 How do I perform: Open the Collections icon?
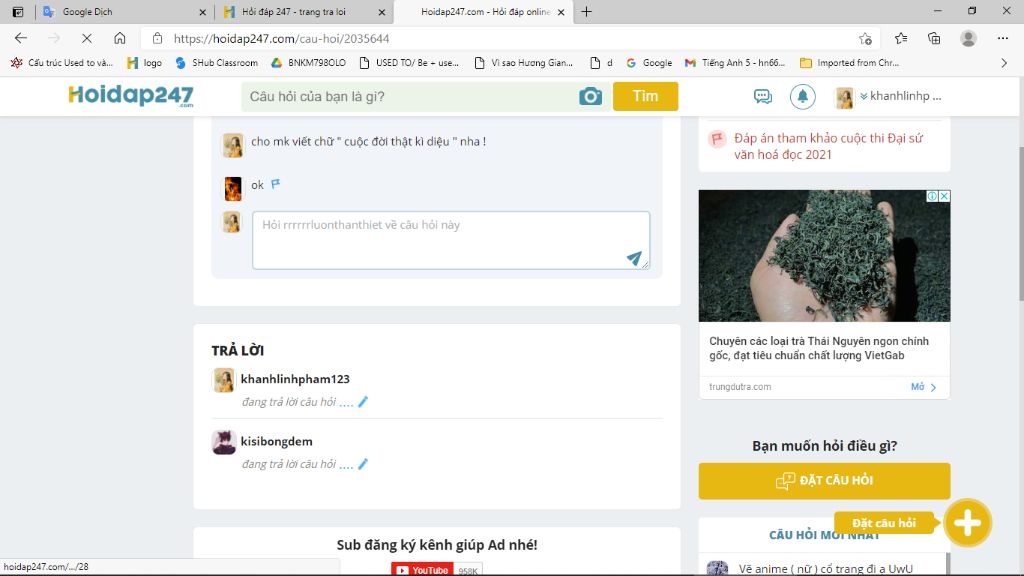pyautogui.click(x=934, y=39)
